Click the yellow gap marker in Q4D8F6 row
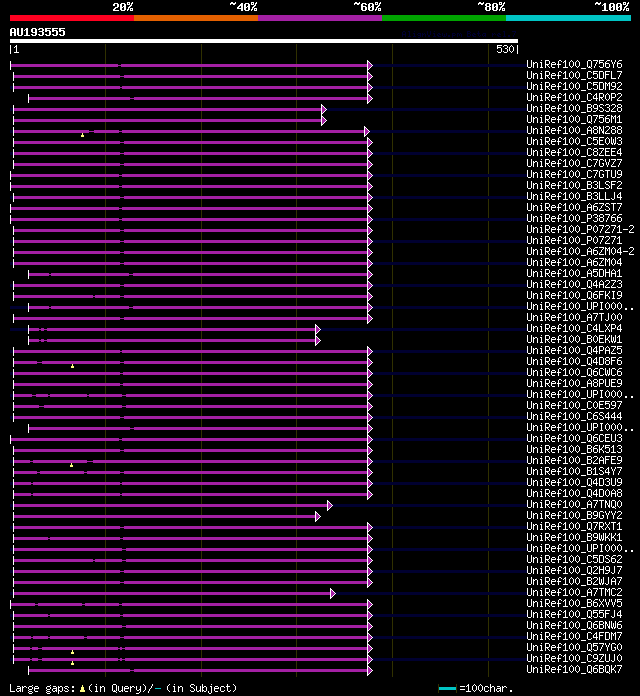640x696 pixels. (x=72, y=366)
